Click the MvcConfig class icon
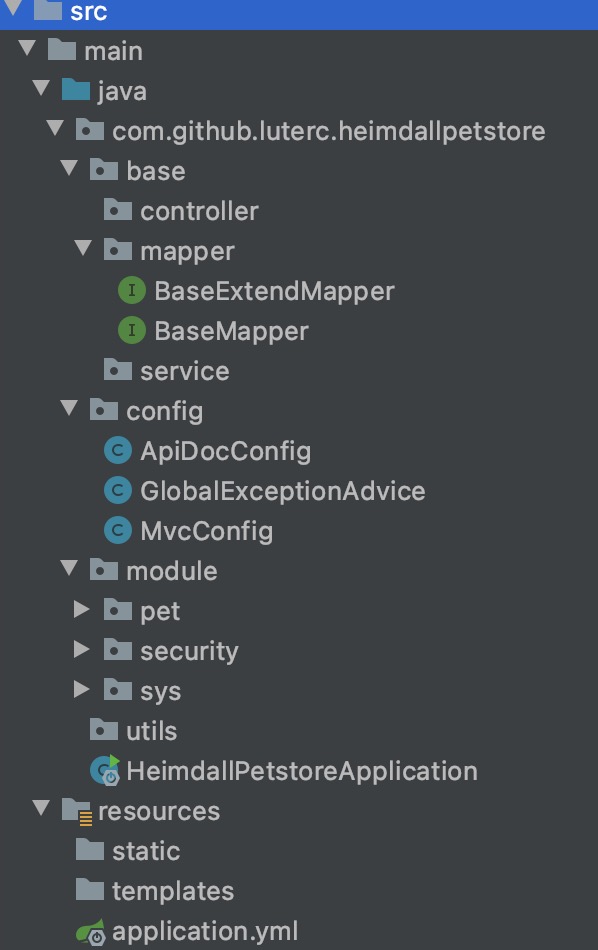 pos(118,531)
